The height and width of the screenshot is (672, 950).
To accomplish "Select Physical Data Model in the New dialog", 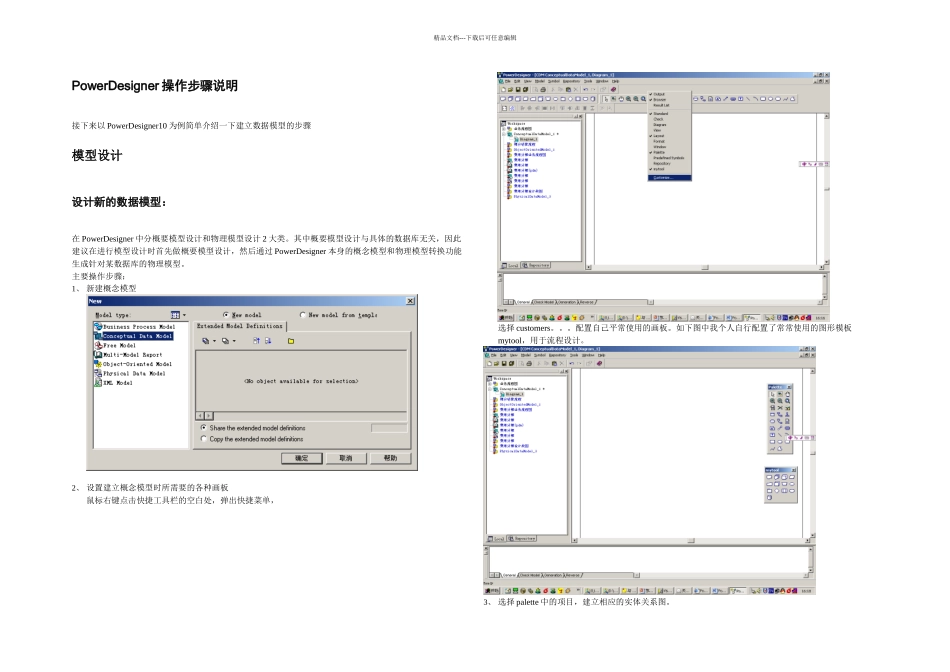I will point(130,373).
